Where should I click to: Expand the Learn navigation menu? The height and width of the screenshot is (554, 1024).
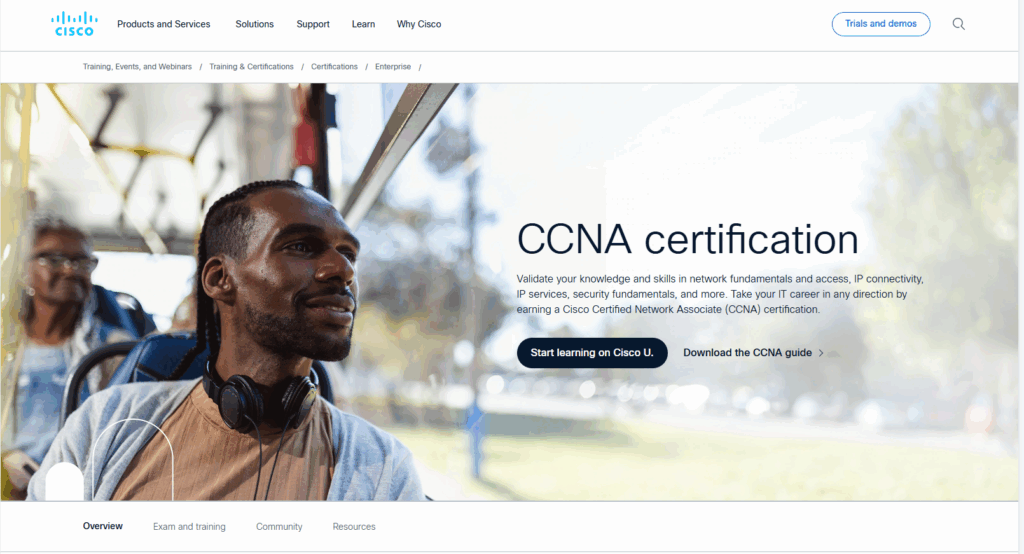363,24
